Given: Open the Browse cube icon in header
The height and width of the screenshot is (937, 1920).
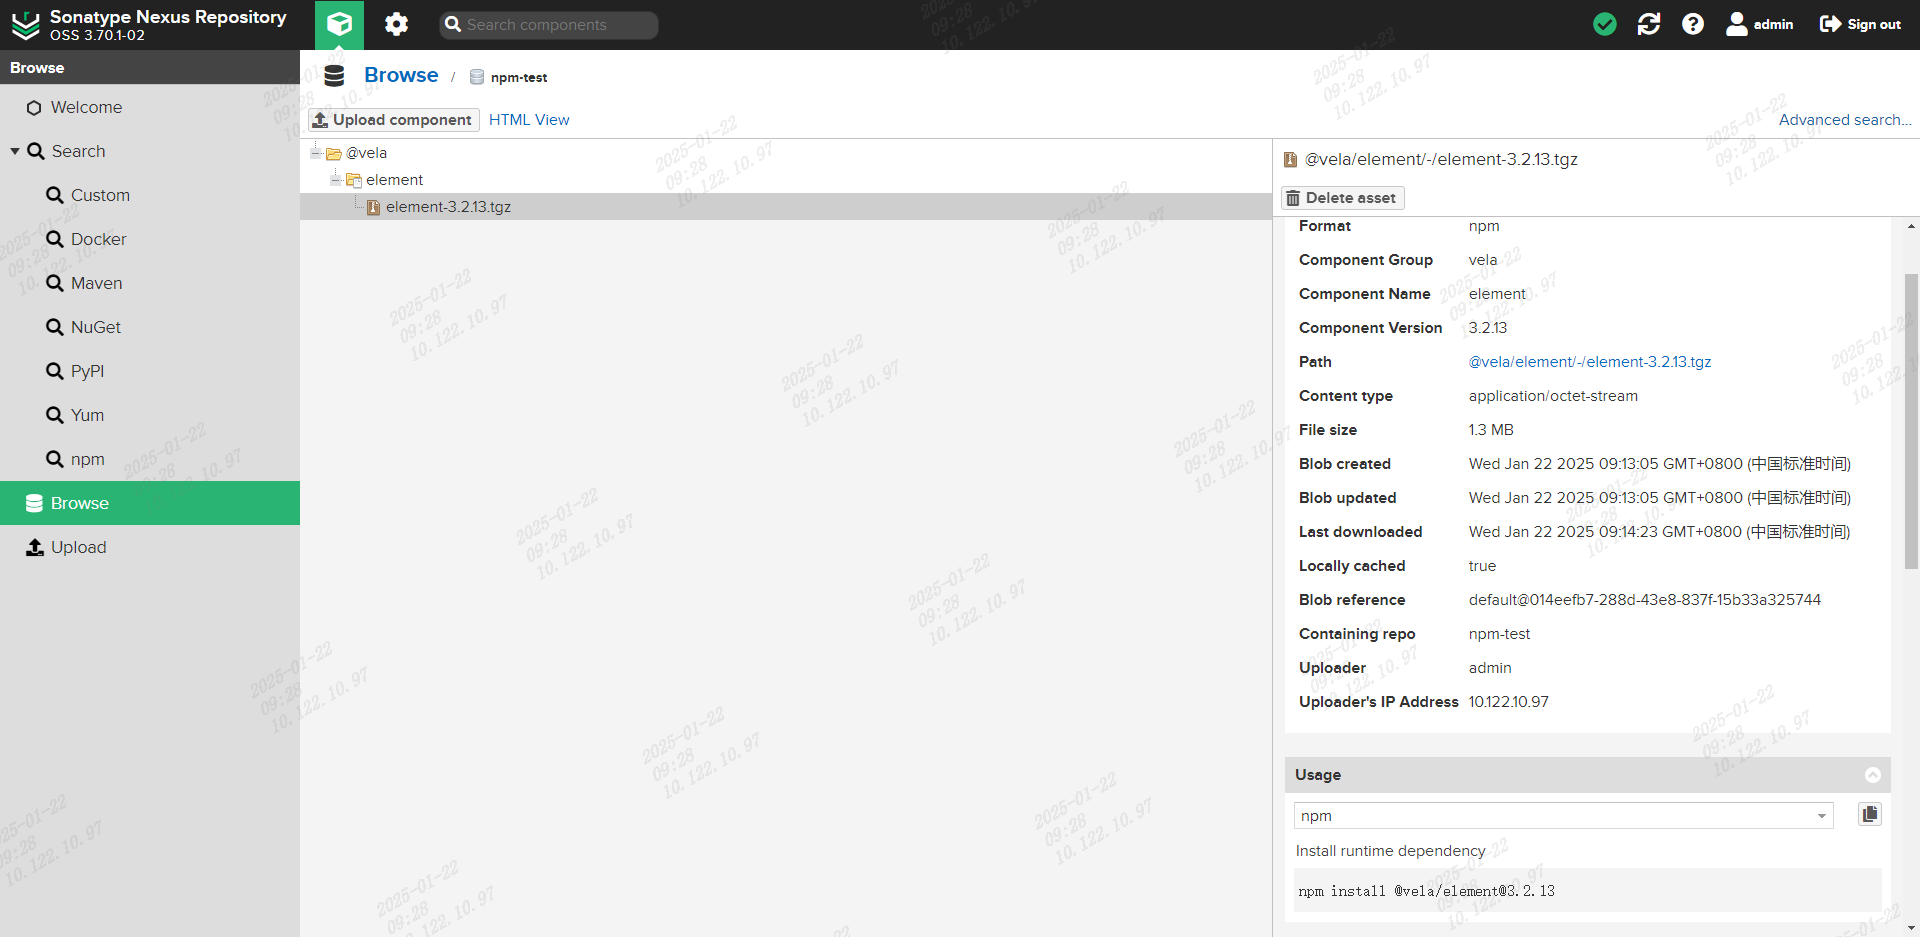Looking at the screenshot, I should tap(339, 24).
